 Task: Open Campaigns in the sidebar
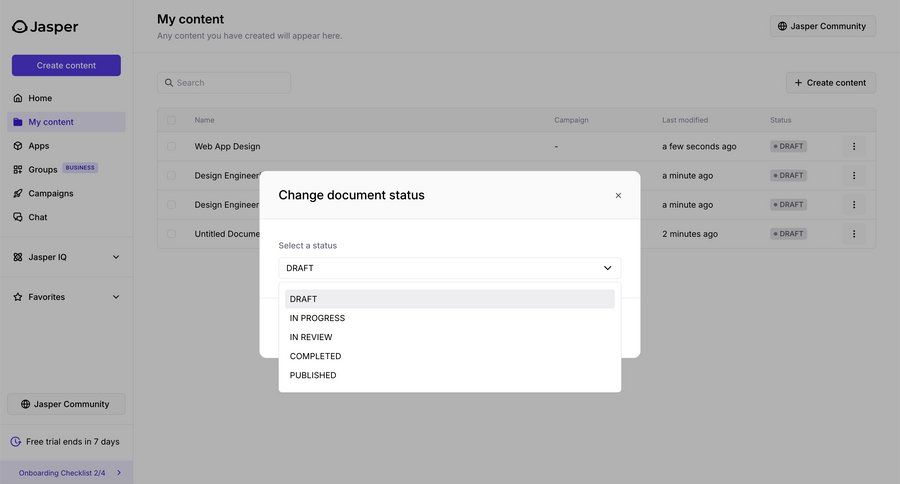tap(66, 193)
